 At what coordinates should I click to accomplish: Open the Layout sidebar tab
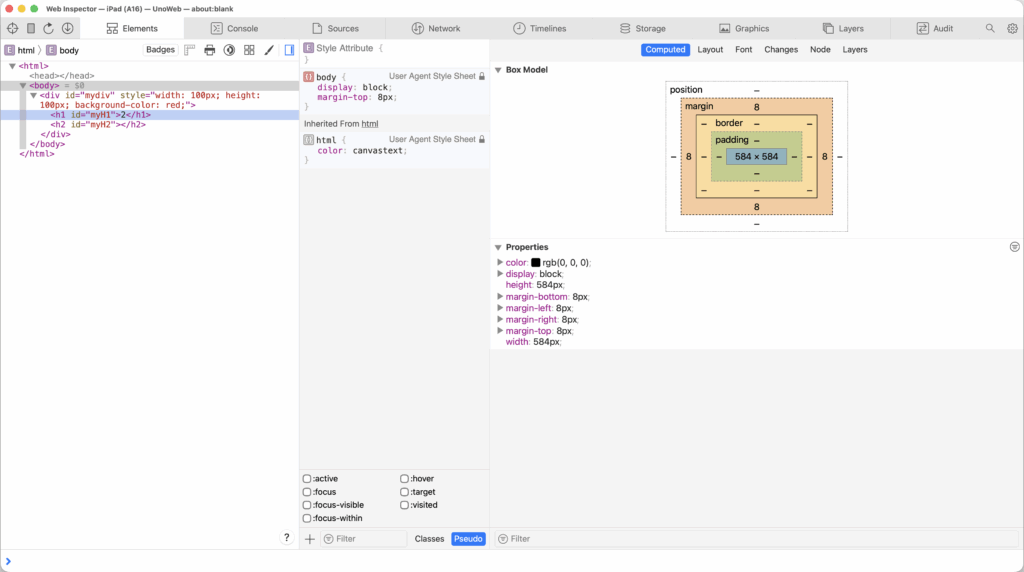coord(710,49)
